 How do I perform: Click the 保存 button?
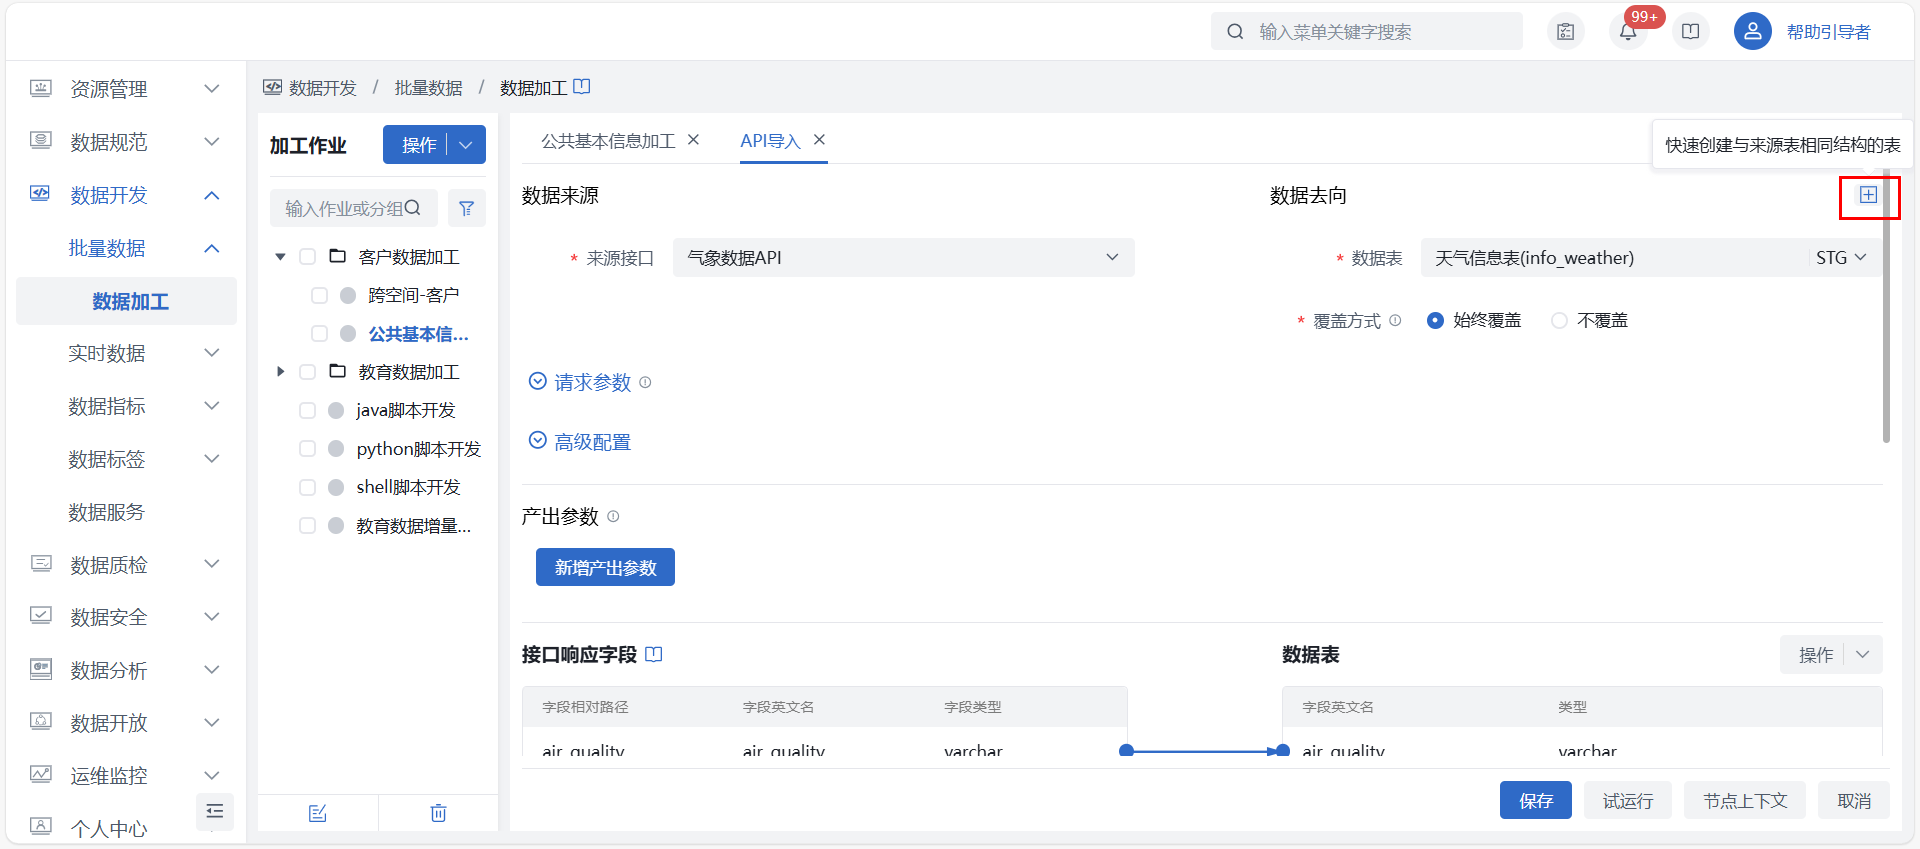click(x=1535, y=800)
